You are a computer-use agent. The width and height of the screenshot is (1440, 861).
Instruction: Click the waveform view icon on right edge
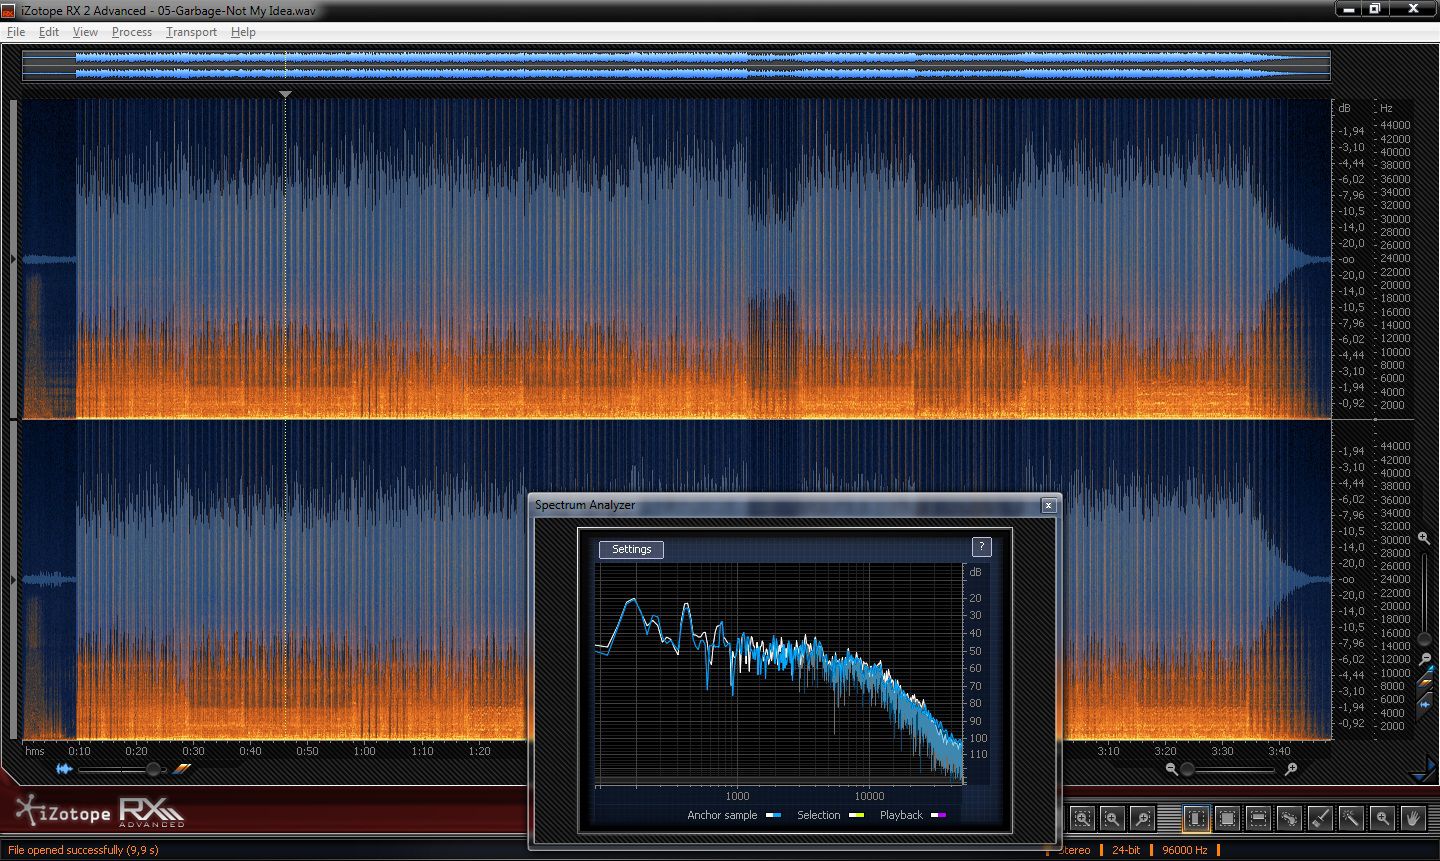click(x=1426, y=705)
